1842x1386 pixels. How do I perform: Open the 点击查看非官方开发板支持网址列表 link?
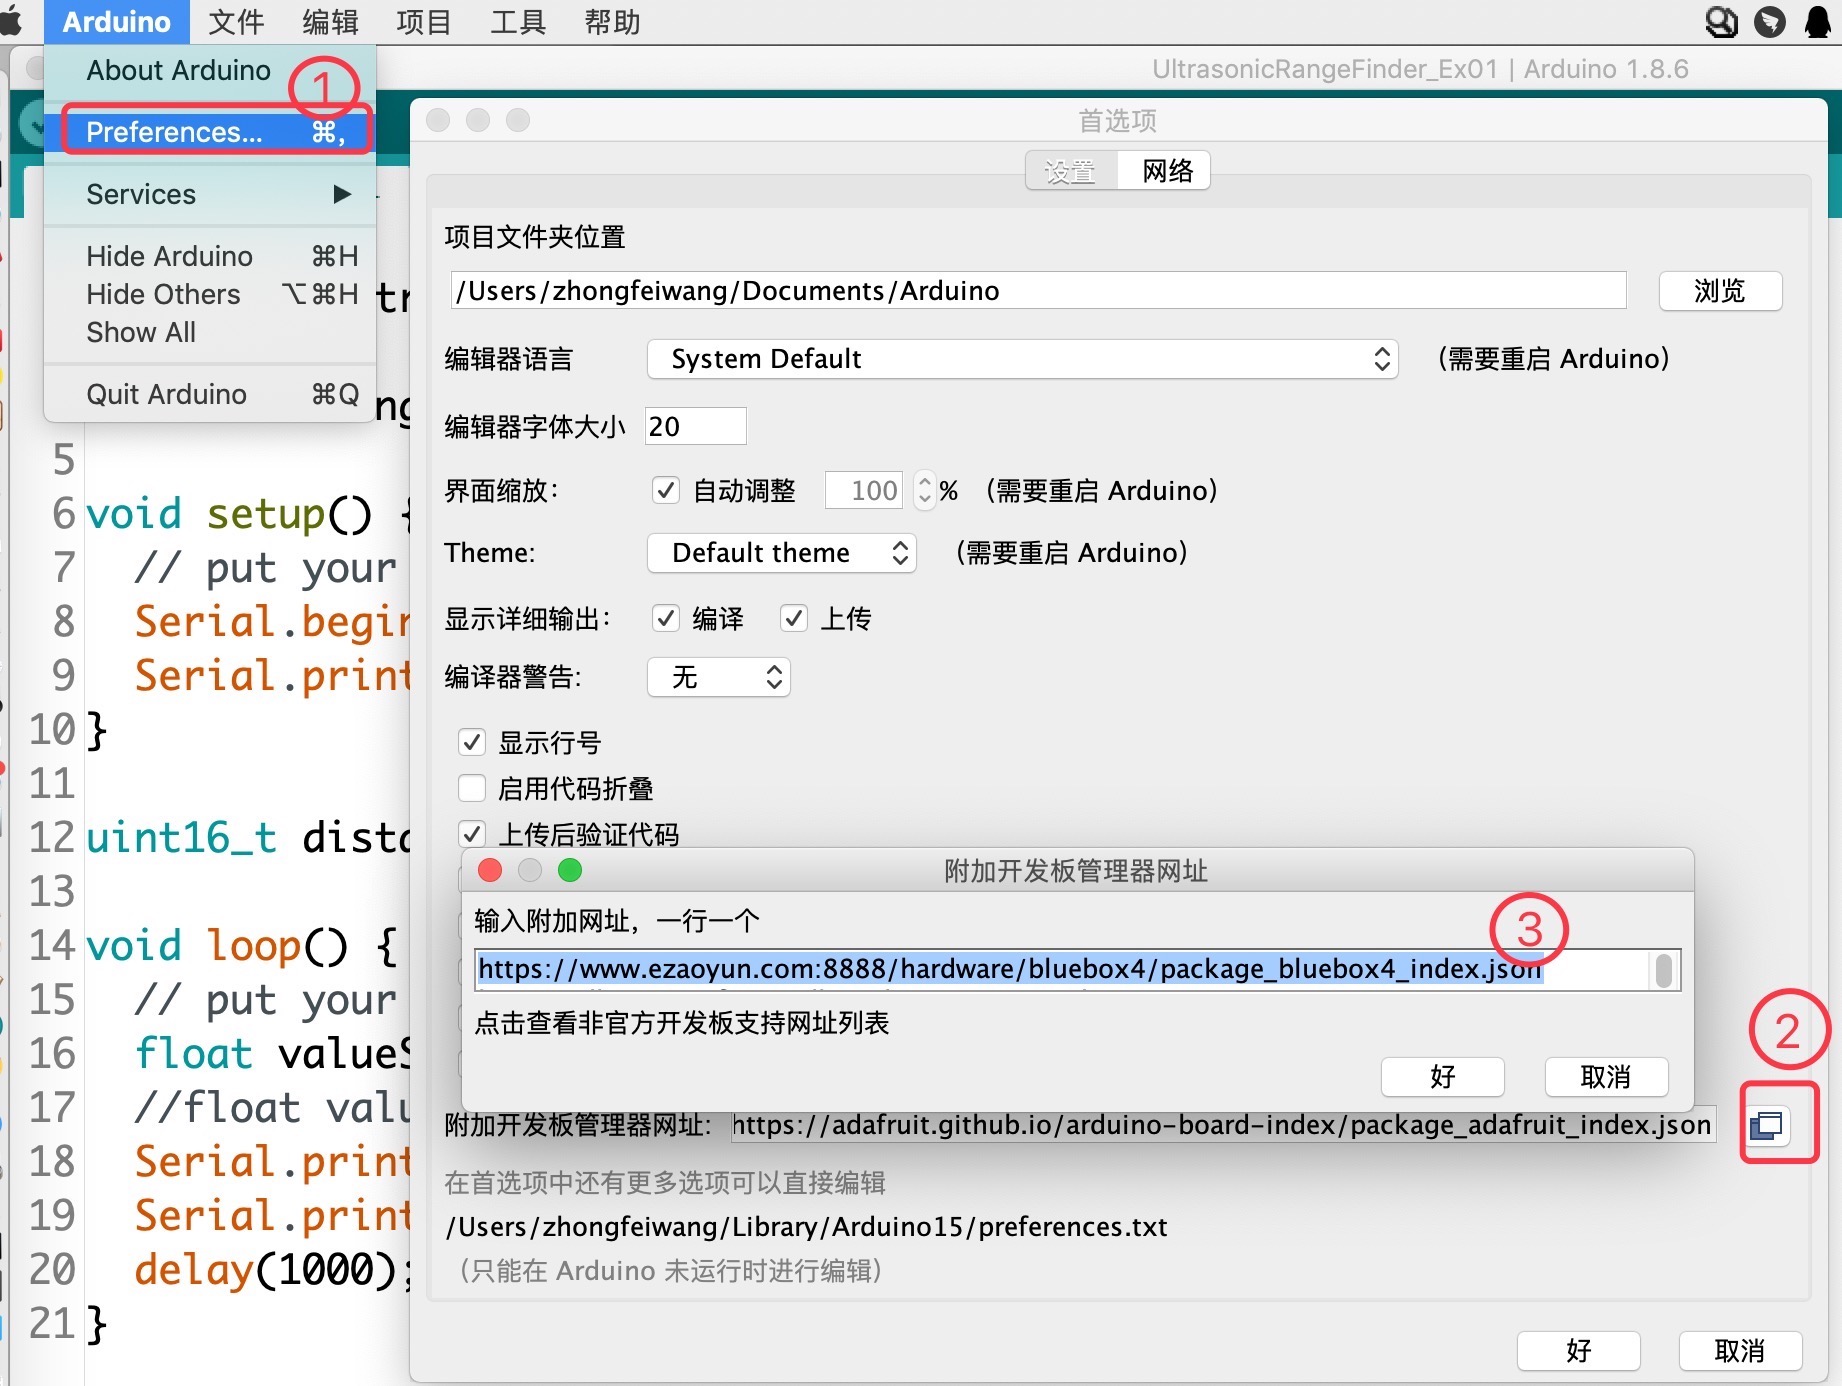pyautogui.click(x=682, y=1023)
